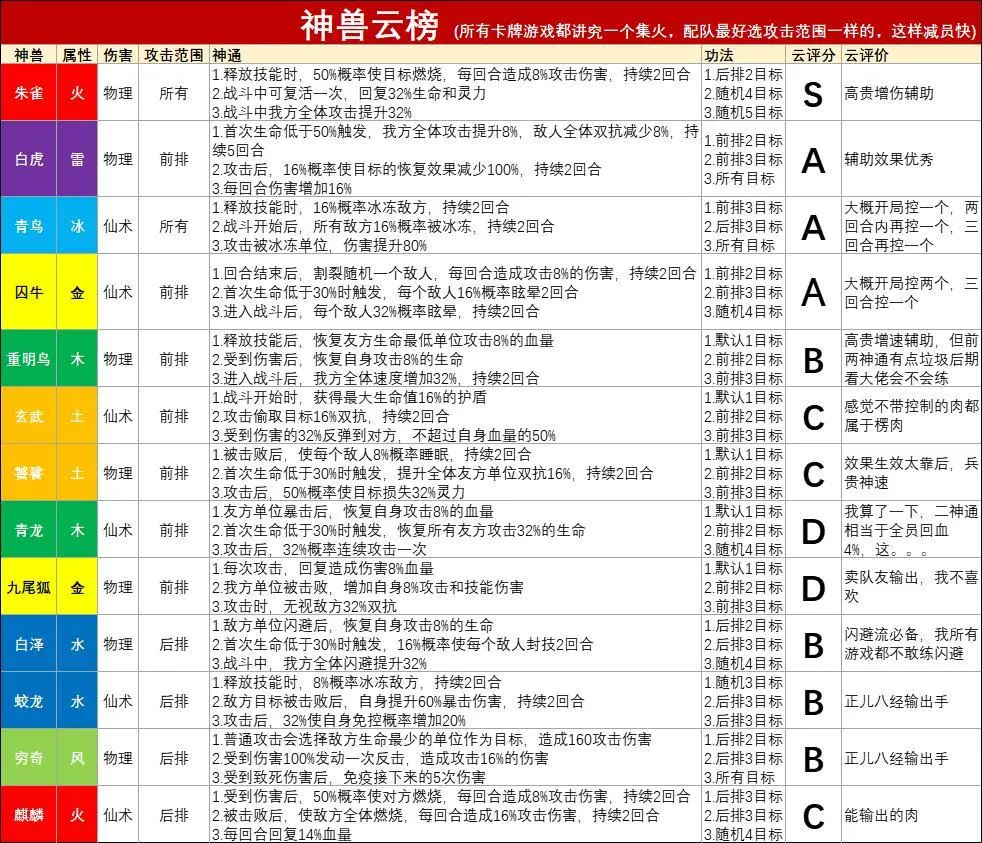Click the 麒麟 name cell
Viewport: 982px width, 843px height.
[27, 815]
